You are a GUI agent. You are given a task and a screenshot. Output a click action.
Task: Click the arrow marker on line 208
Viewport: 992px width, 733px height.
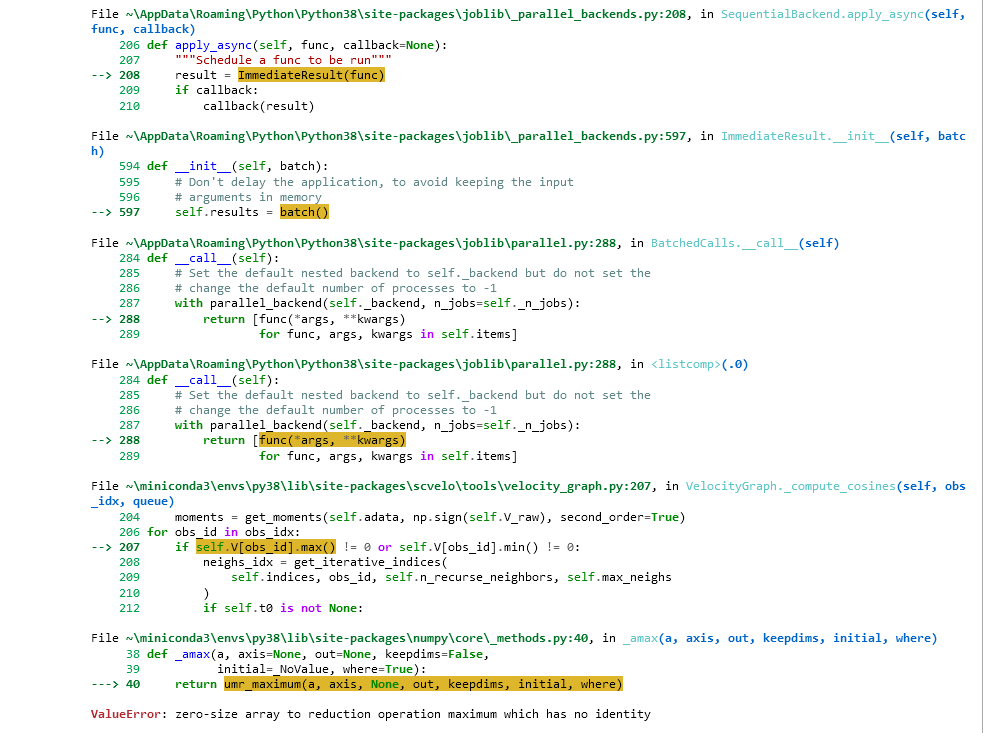pos(102,74)
